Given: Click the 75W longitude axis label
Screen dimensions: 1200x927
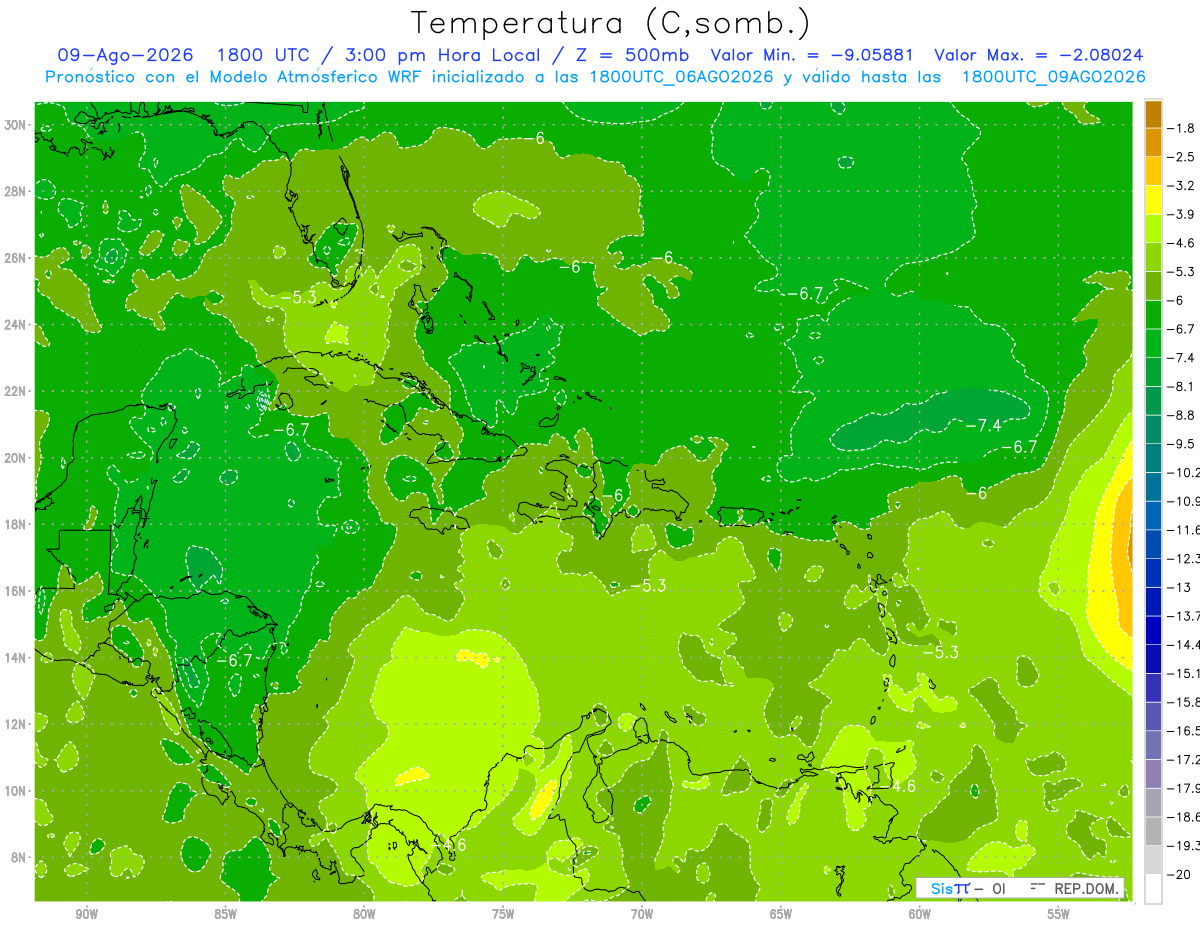Looking at the screenshot, I should coord(503,914).
